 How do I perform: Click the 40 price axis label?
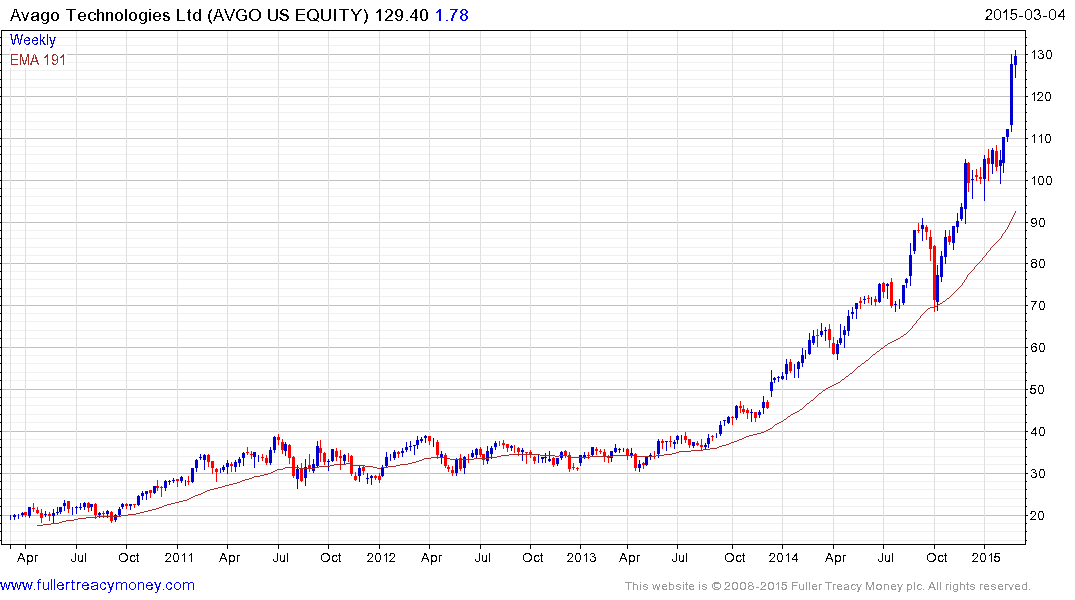(x=1038, y=431)
